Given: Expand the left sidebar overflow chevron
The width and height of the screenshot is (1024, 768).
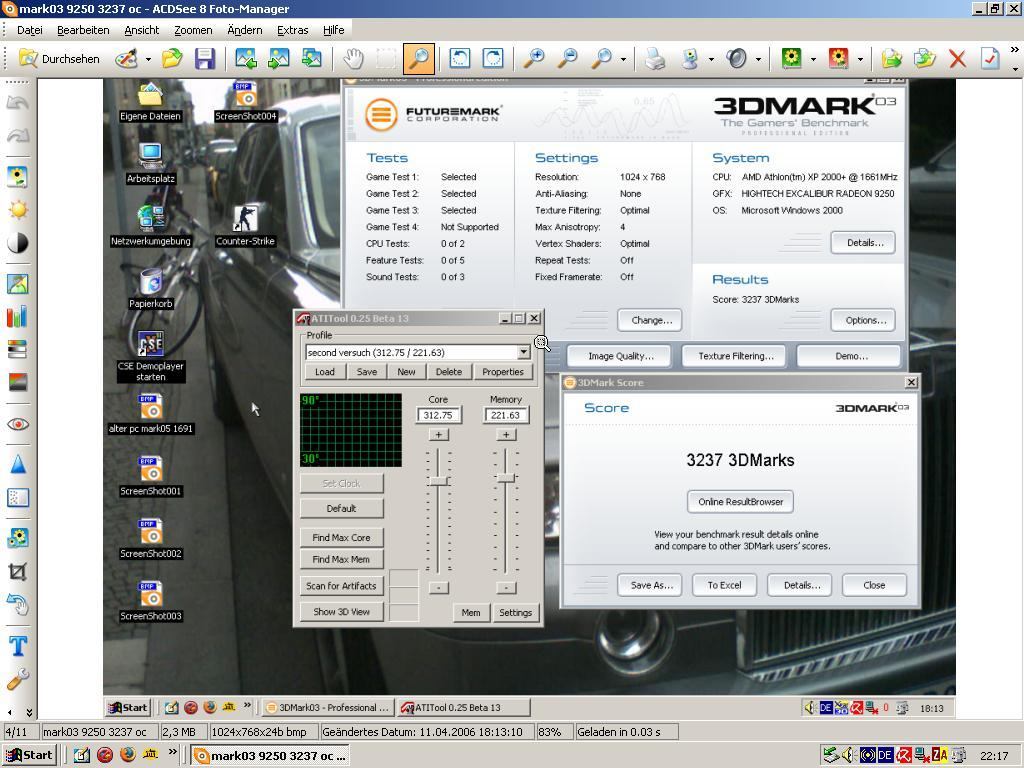Looking at the screenshot, I should (x=29, y=712).
